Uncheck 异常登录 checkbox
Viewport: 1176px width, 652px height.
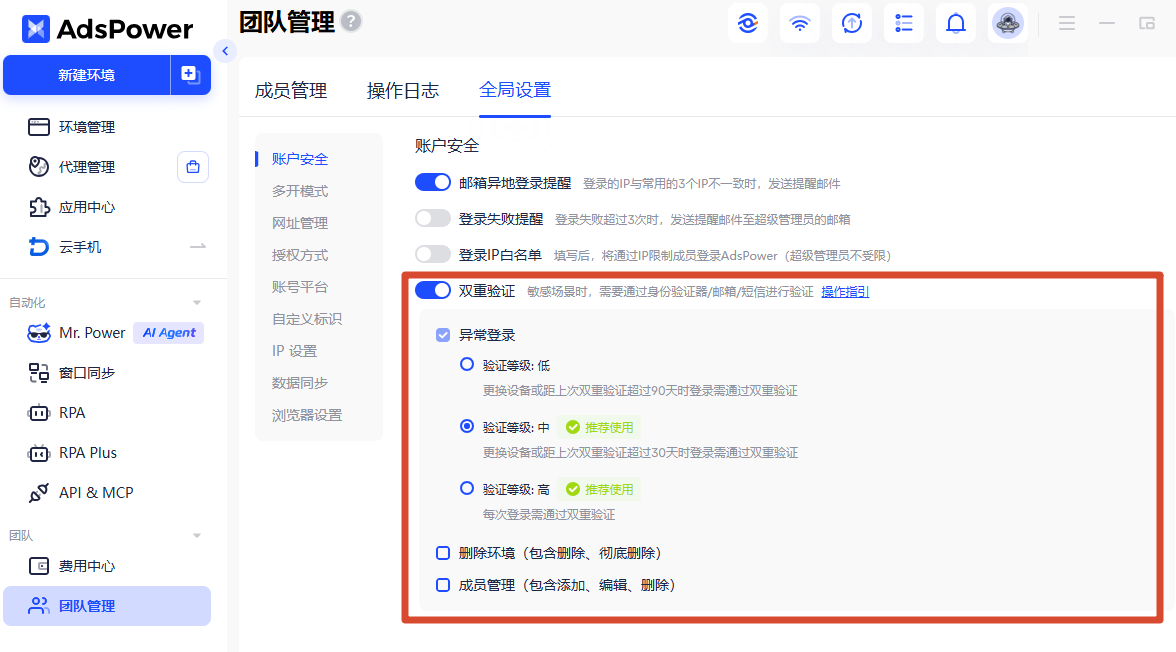[x=443, y=335]
